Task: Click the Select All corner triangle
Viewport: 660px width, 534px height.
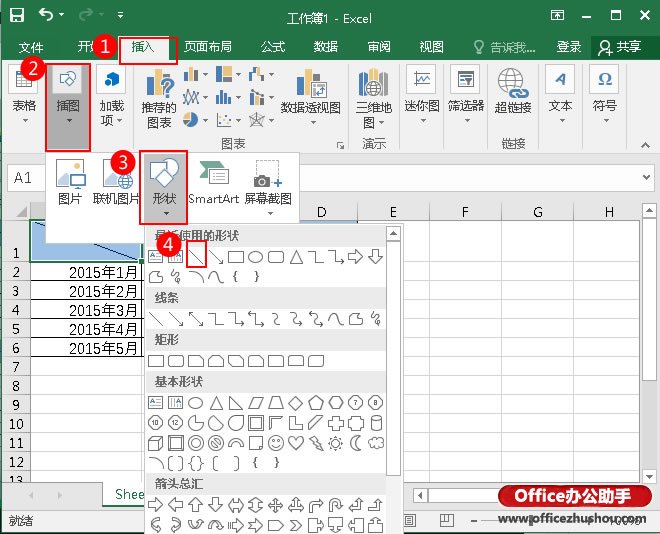Action: pos(20,211)
